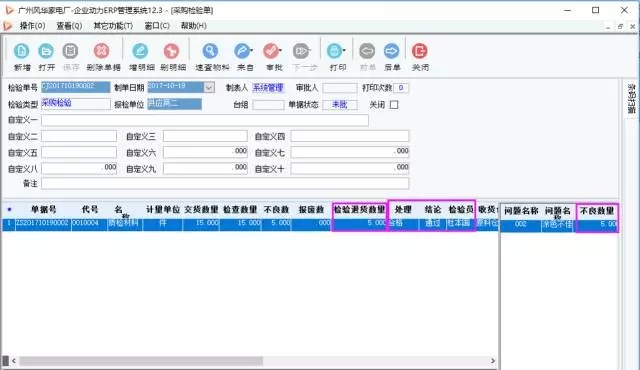Click the 打开 (open) toolbar icon

tap(46, 51)
